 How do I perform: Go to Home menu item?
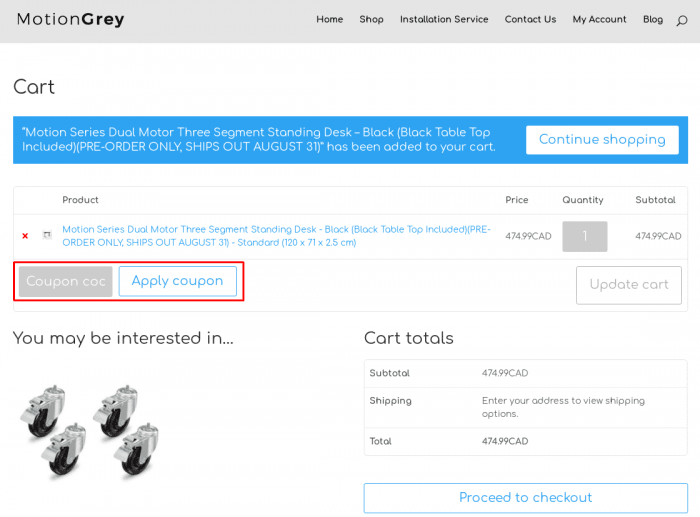(329, 19)
